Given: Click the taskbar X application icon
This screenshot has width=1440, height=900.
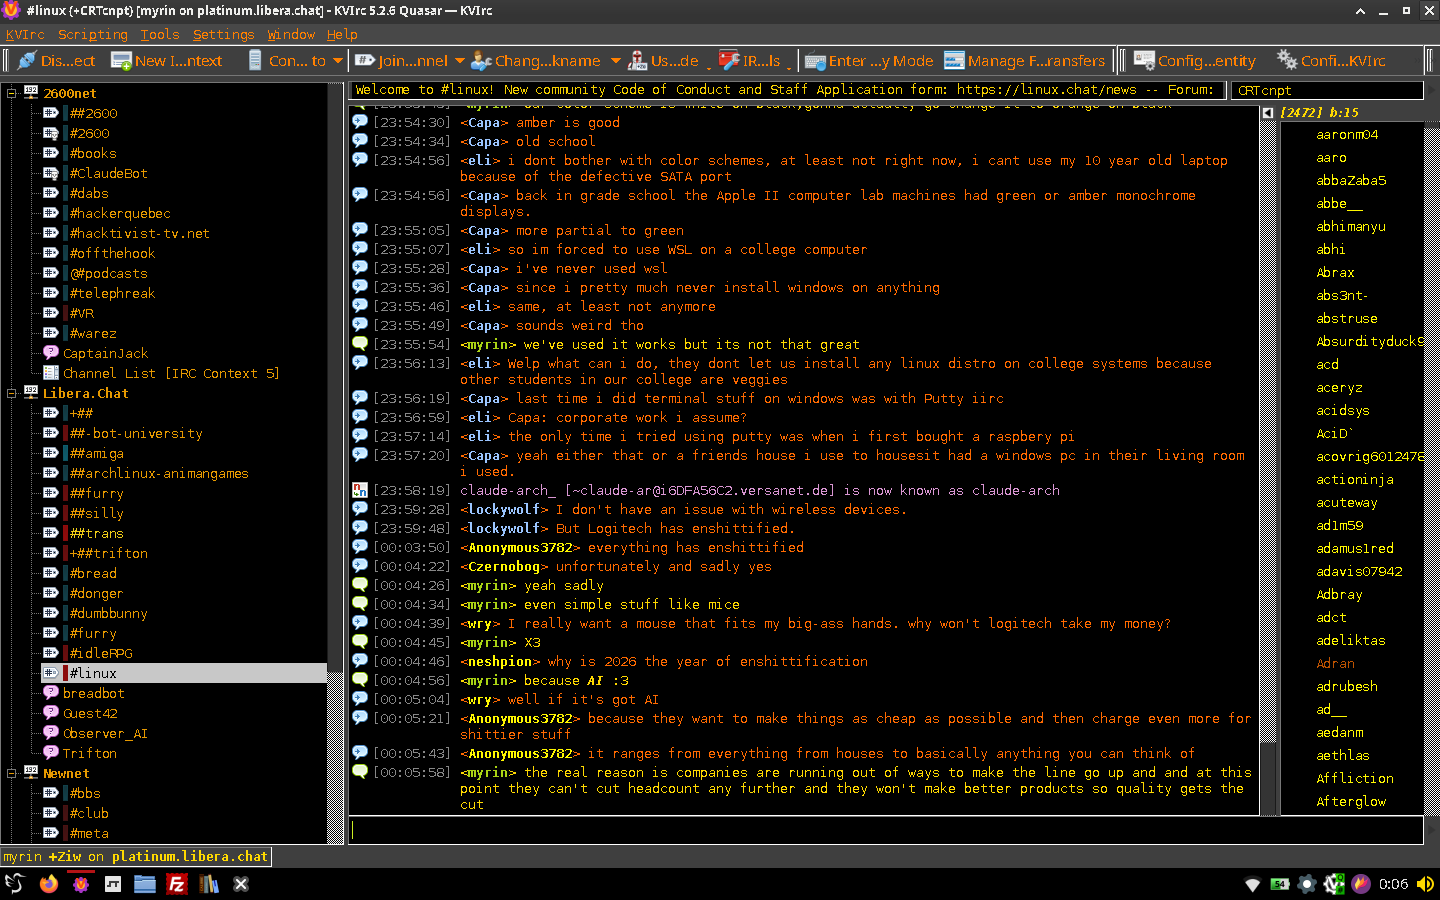Looking at the screenshot, I should (241, 884).
